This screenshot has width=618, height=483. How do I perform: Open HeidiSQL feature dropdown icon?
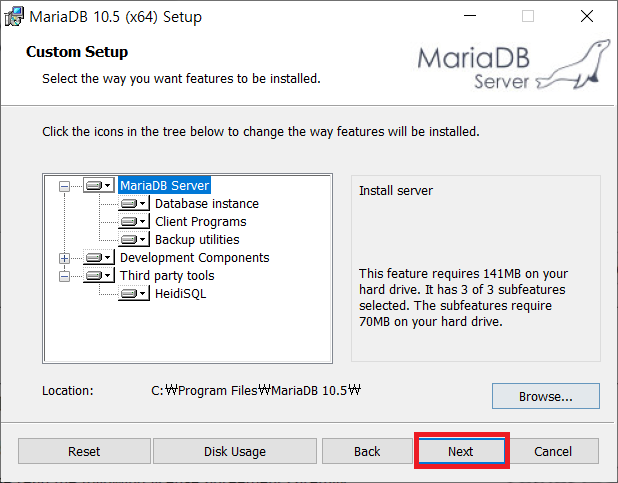coord(134,293)
